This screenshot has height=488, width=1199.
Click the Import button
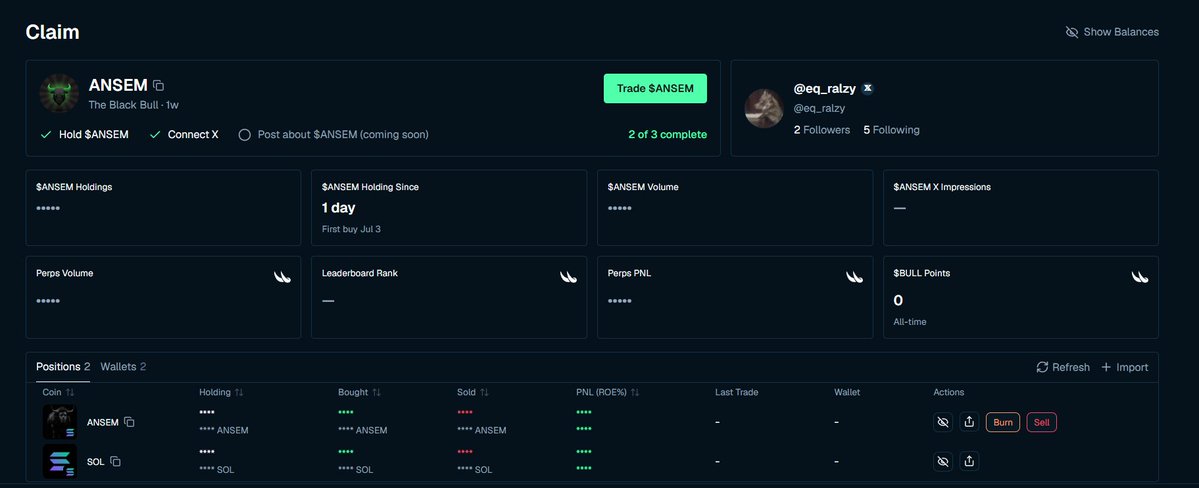1125,367
